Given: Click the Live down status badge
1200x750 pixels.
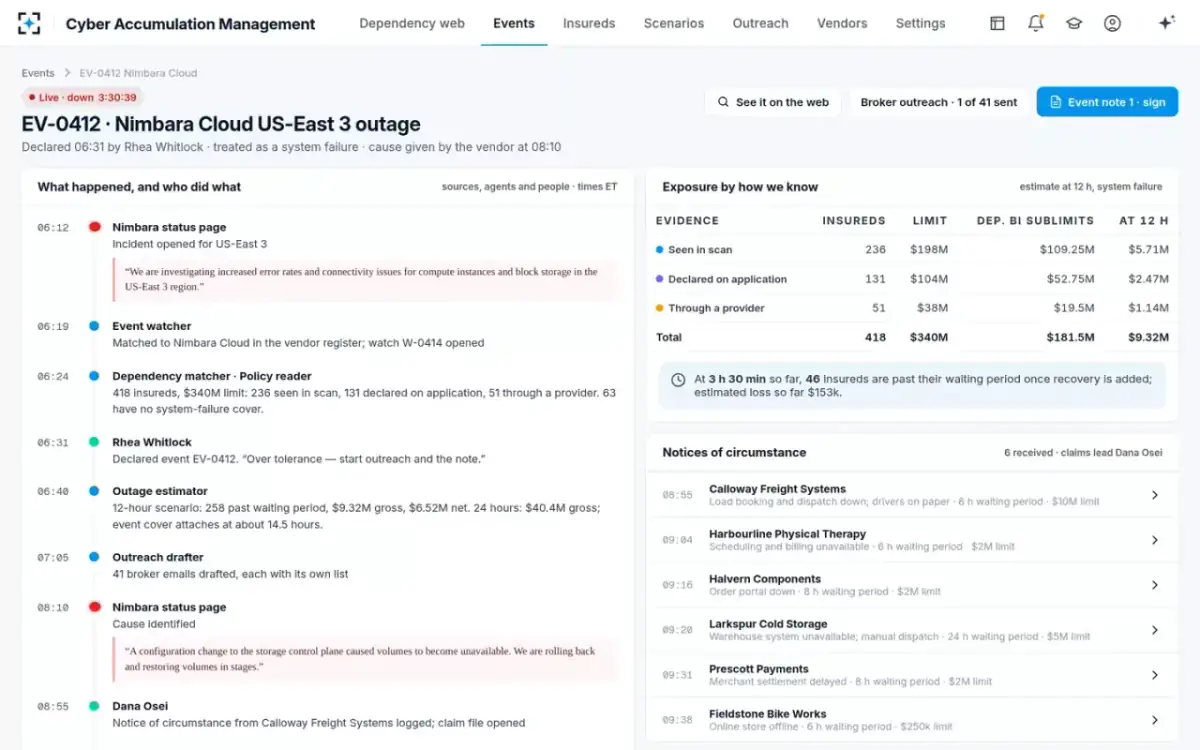Looking at the screenshot, I should coord(83,97).
